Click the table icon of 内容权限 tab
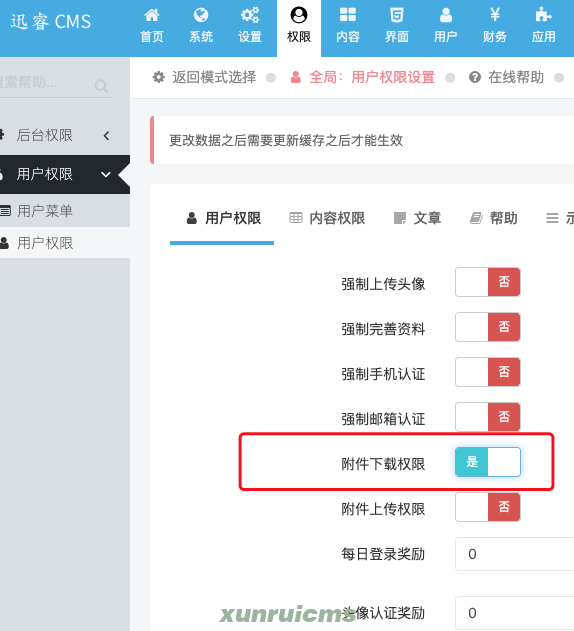 [x=296, y=218]
